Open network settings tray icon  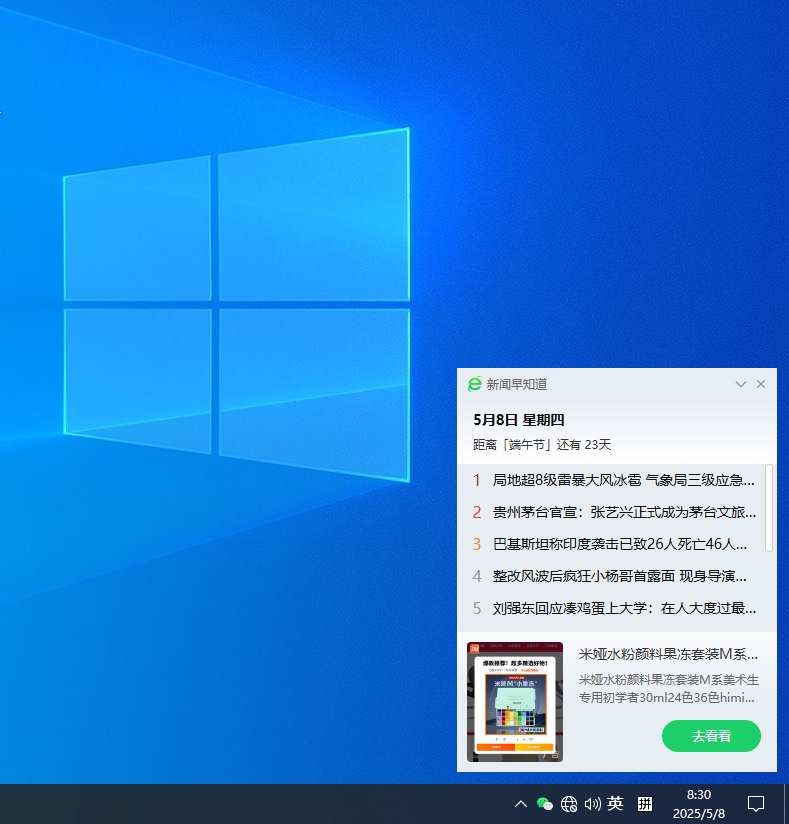[569, 804]
